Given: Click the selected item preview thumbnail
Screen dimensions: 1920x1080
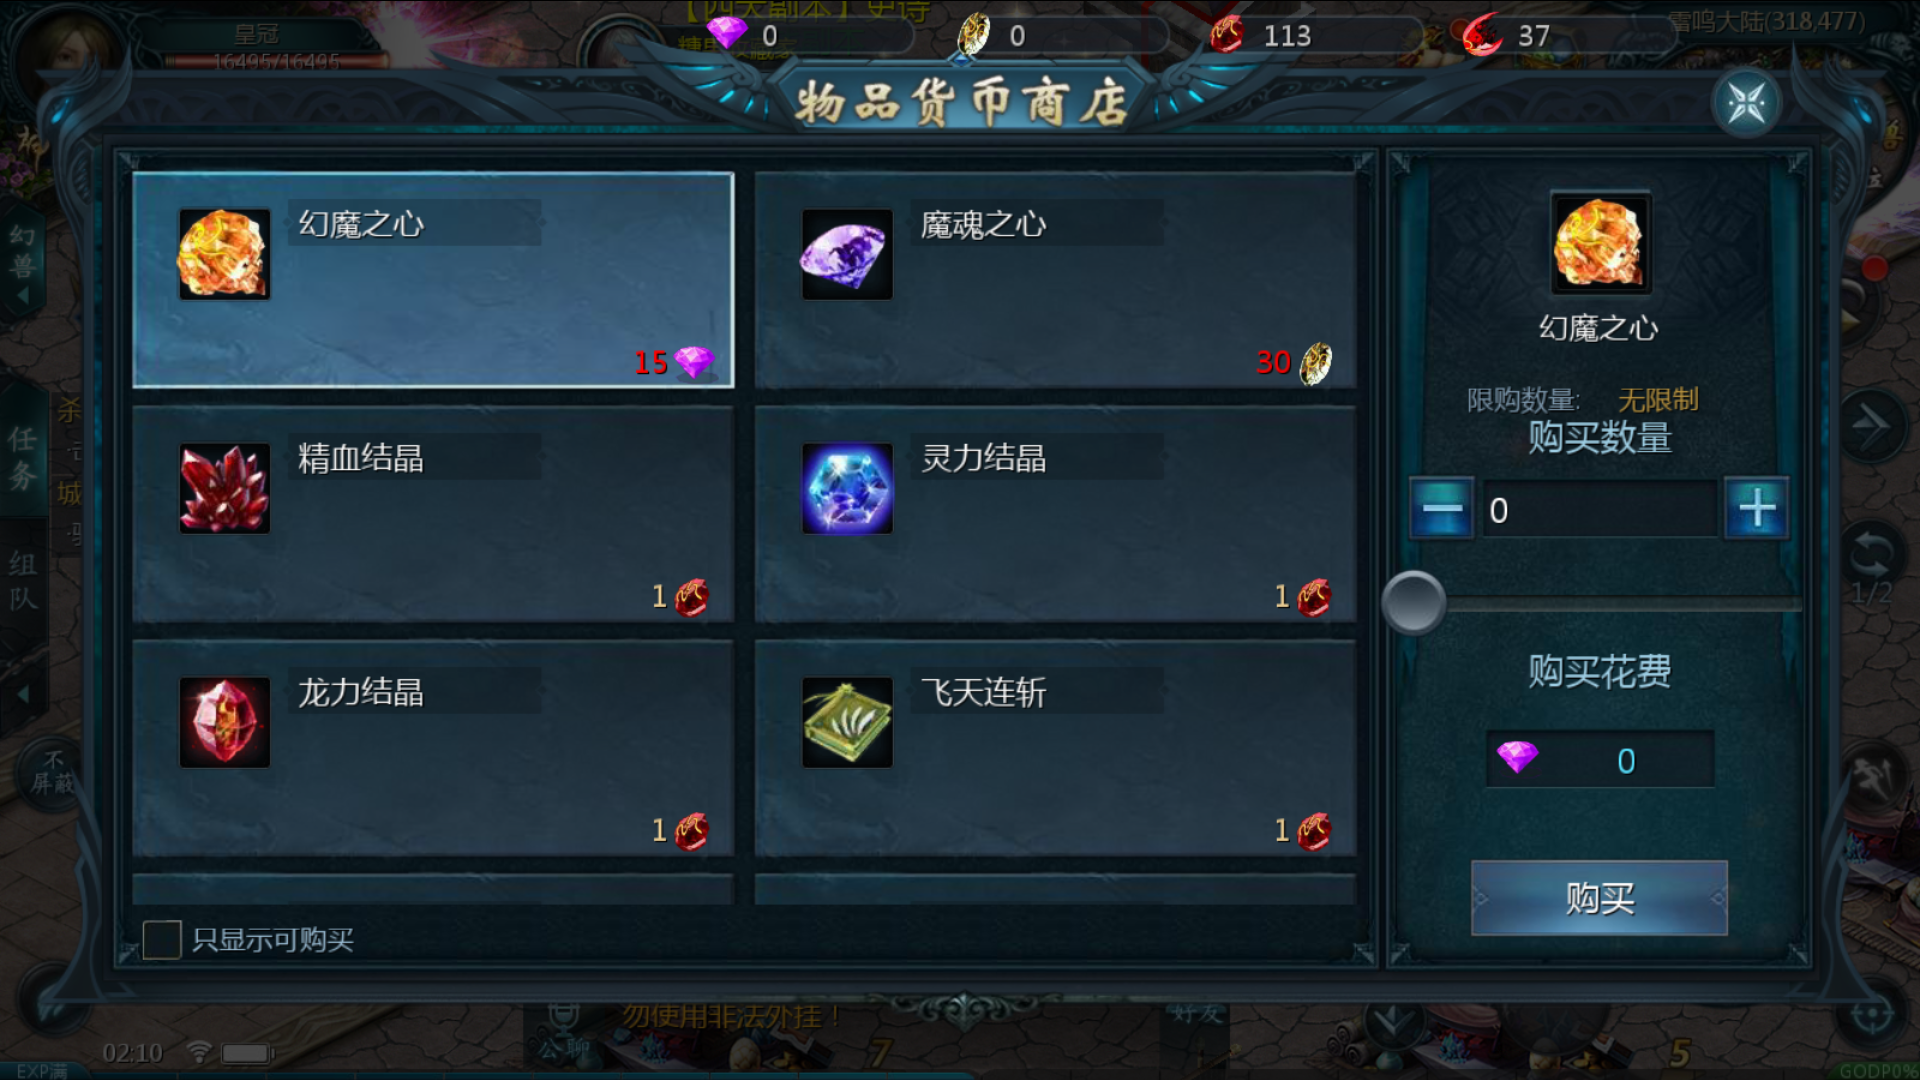Looking at the screenshot, I should tap(1600, 243).
